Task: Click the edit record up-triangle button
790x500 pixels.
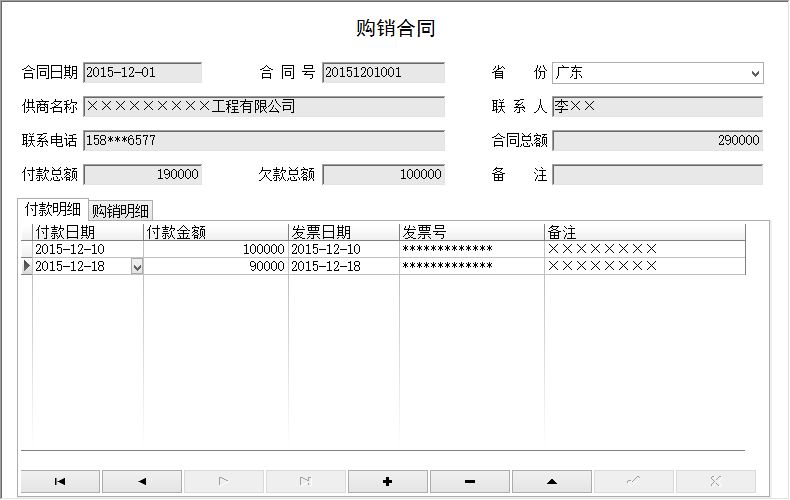Action: point(552,482)
